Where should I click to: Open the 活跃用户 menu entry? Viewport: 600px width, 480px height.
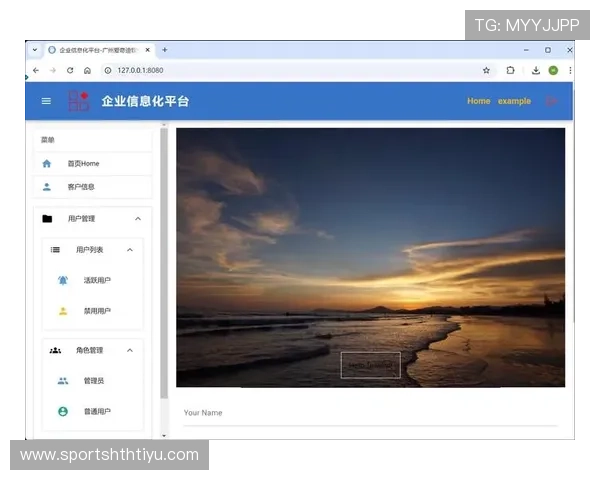coord(93,280)
